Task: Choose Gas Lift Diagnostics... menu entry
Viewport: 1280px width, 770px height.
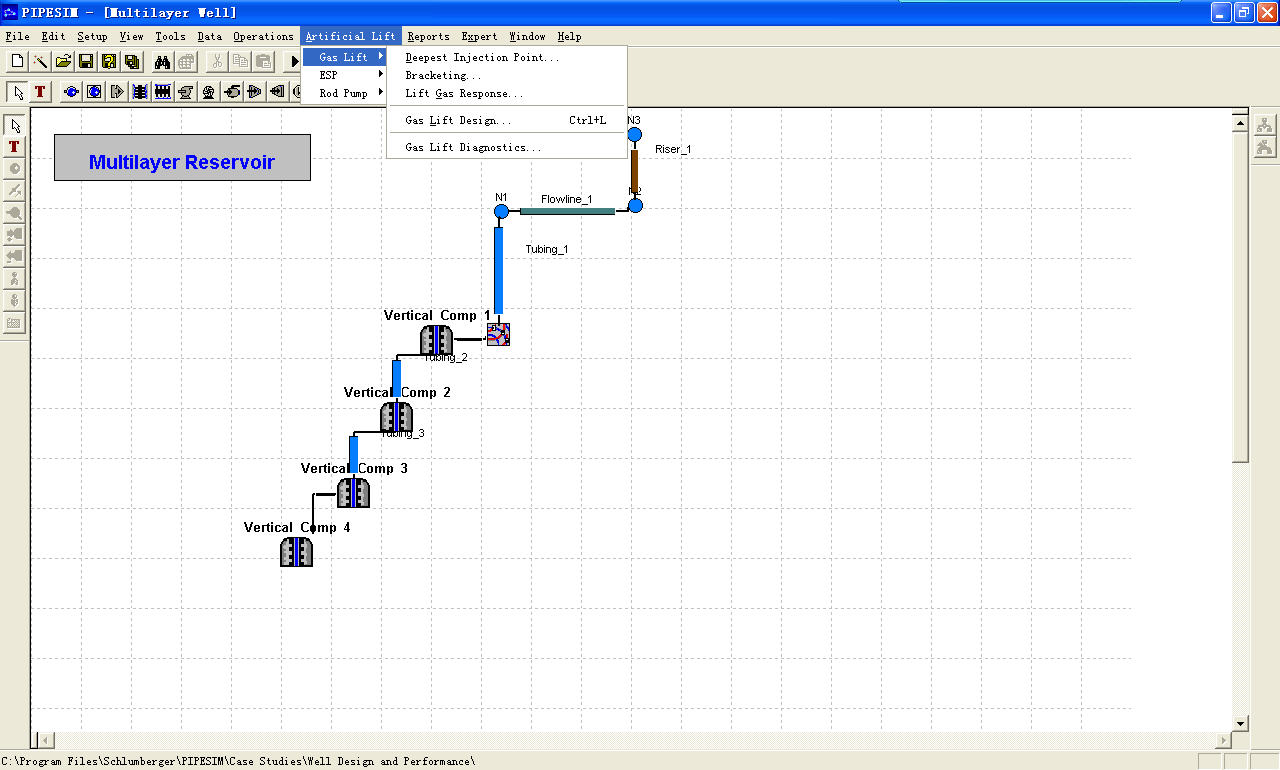Action: click(x=507, y=147)
